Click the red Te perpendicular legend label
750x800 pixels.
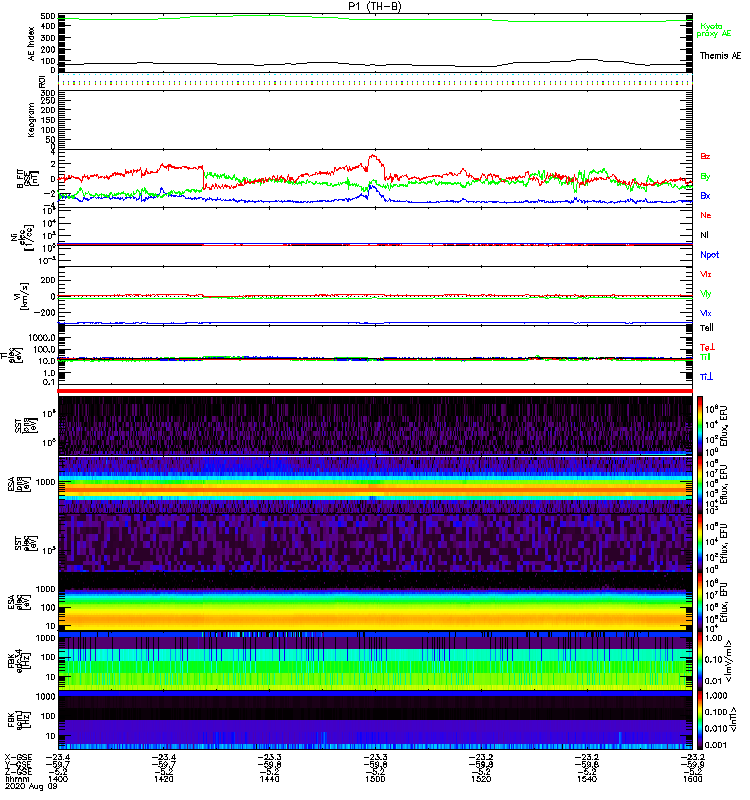coord(707,347)
